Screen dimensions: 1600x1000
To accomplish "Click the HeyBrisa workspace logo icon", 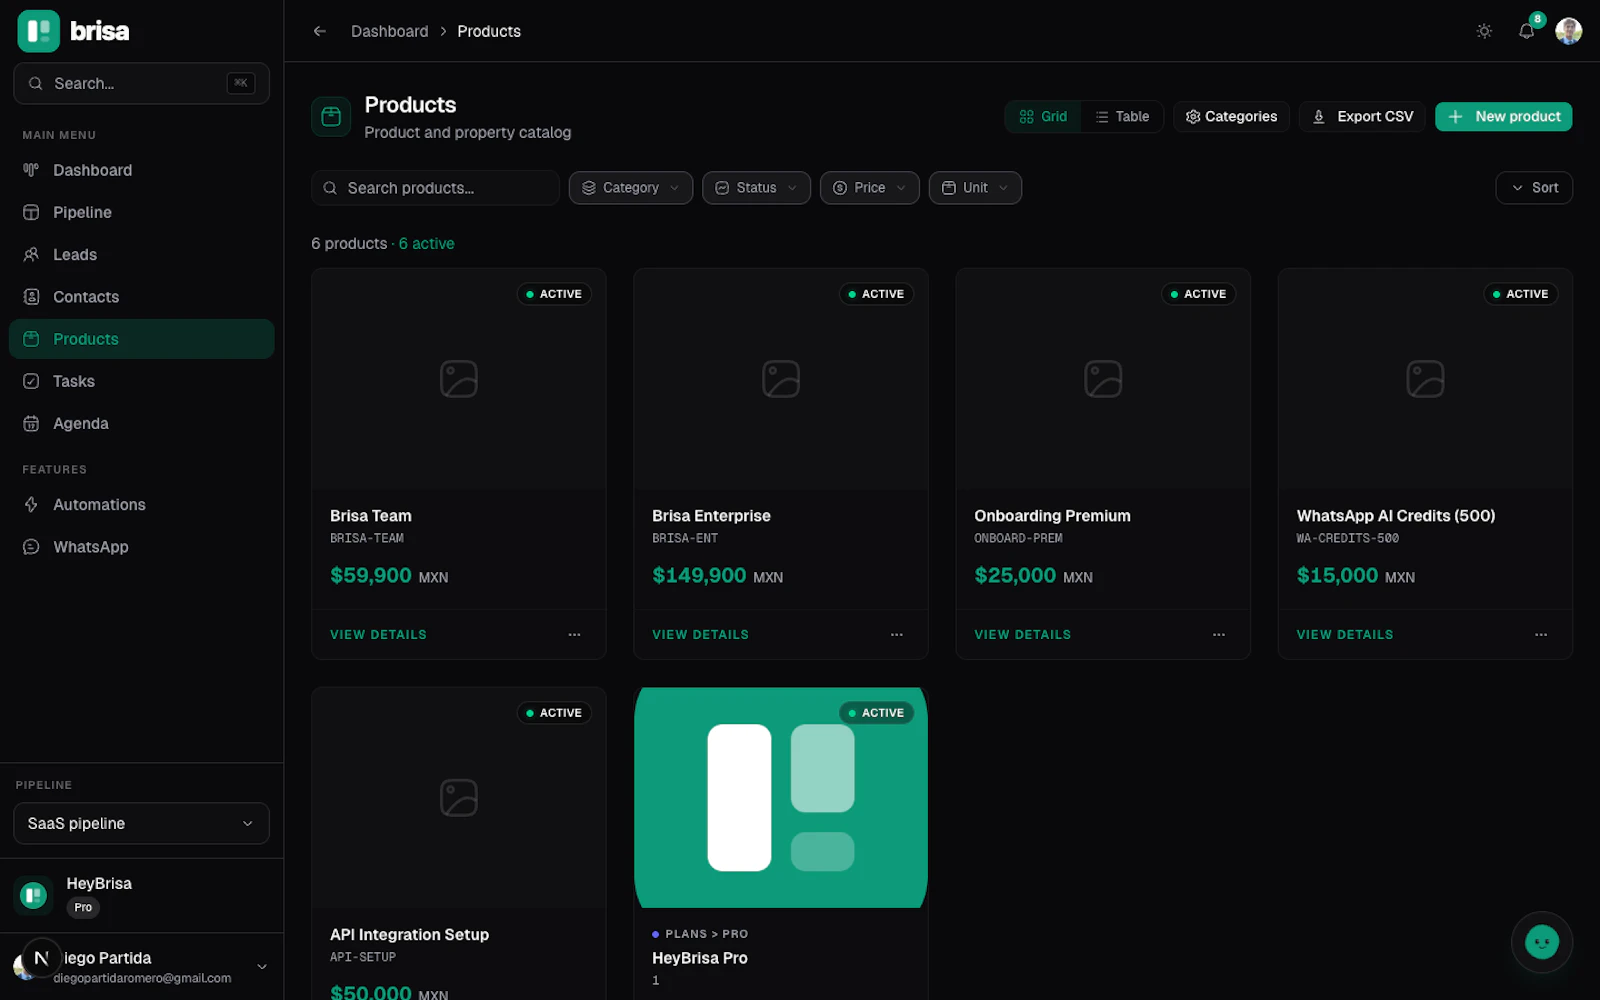I will 34,895.
